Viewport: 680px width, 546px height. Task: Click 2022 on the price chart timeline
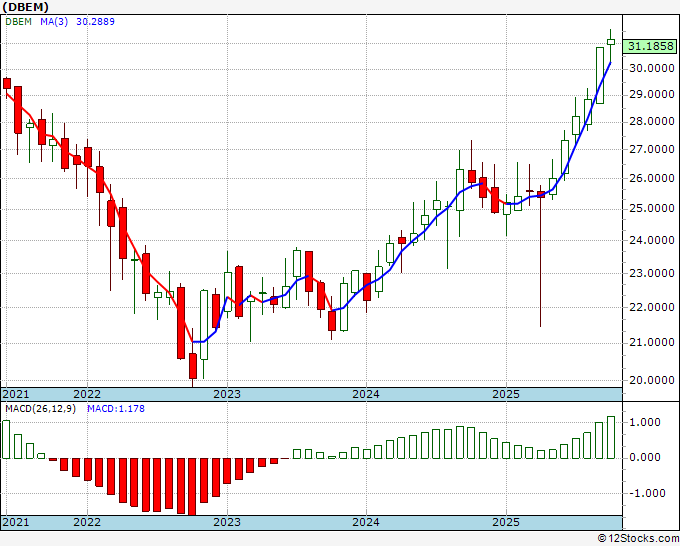coord(87,394)
